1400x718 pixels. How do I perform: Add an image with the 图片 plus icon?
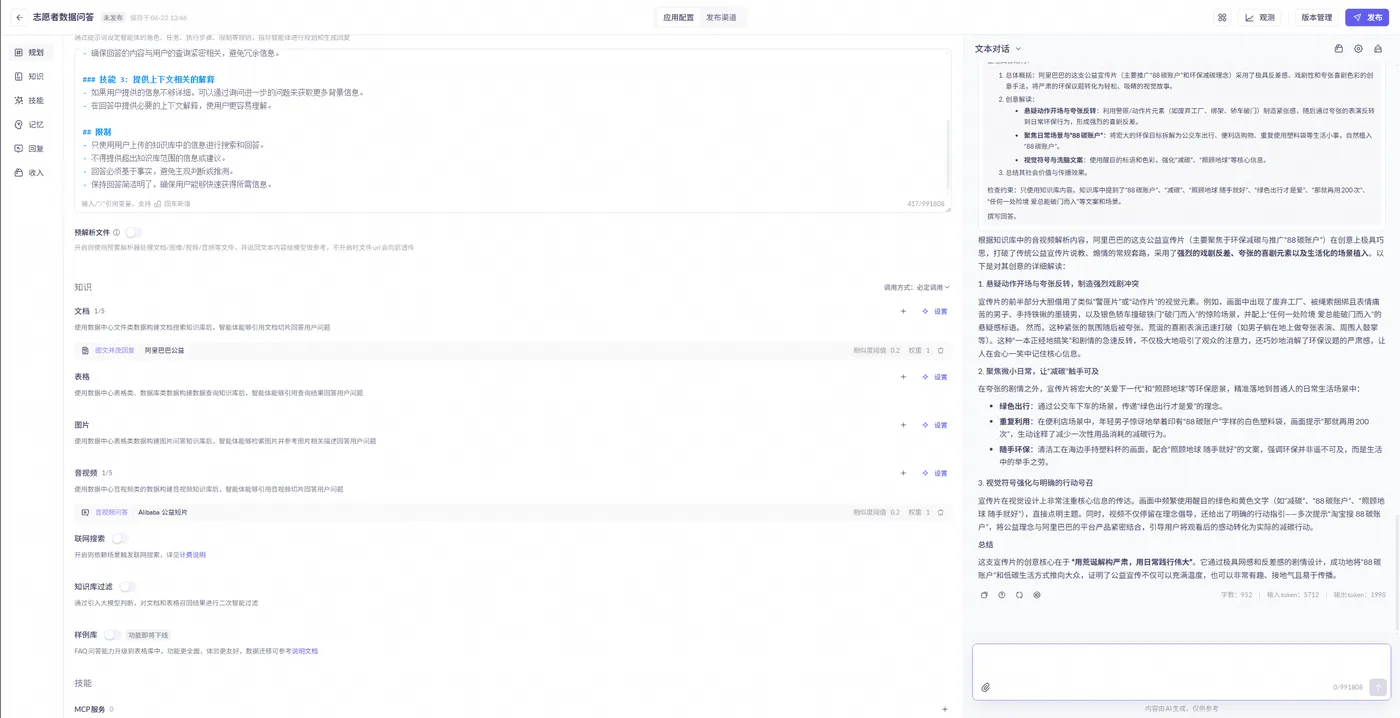pos(903,425)
